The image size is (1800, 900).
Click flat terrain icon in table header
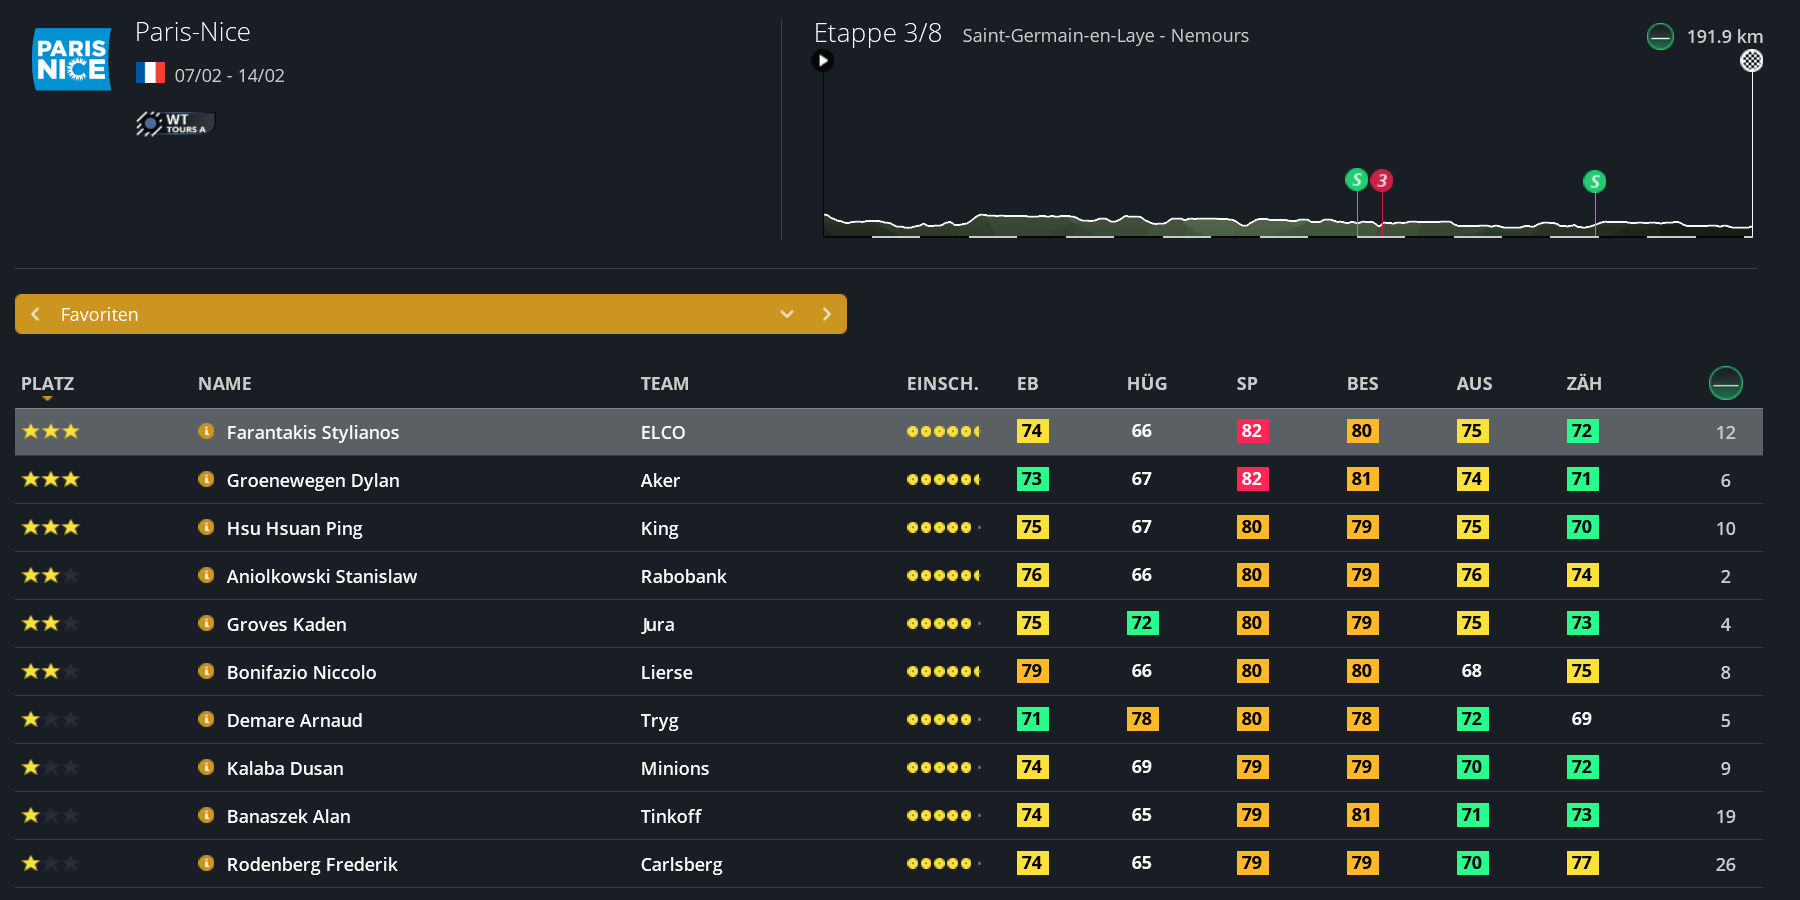pos(1725,383)
